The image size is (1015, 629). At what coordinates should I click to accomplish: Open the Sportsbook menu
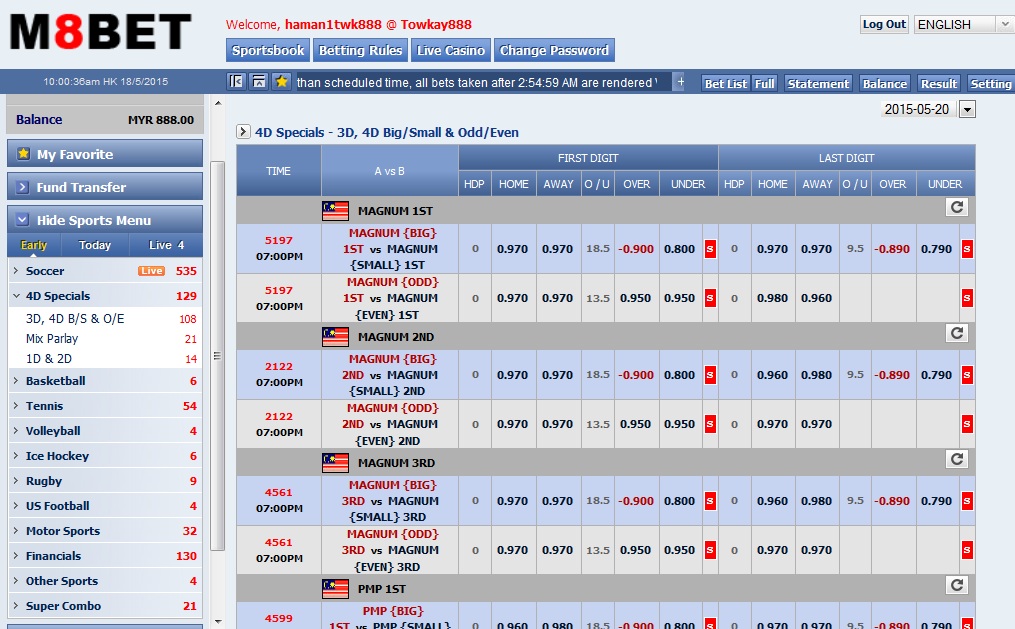pos(267,50)
